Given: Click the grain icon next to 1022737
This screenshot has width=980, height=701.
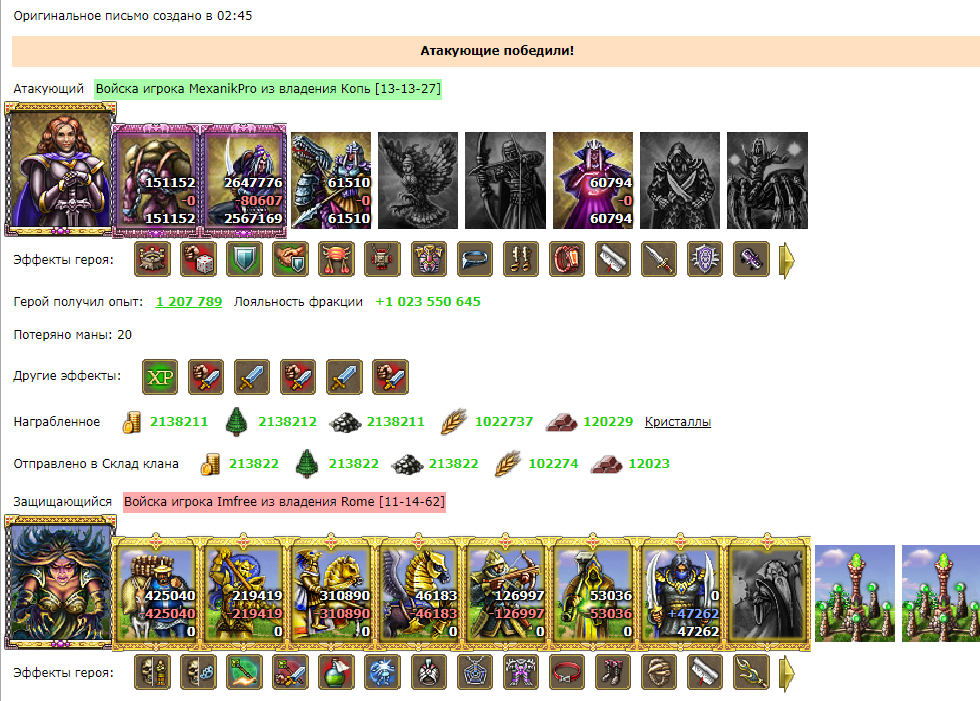Looking at the screenshot, I should tap(454, 422).
